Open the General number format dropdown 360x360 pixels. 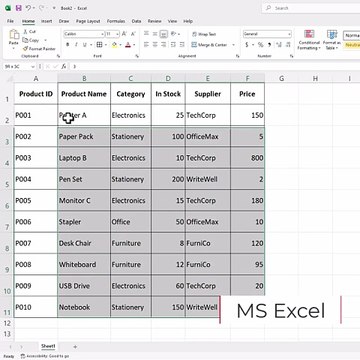289,34
